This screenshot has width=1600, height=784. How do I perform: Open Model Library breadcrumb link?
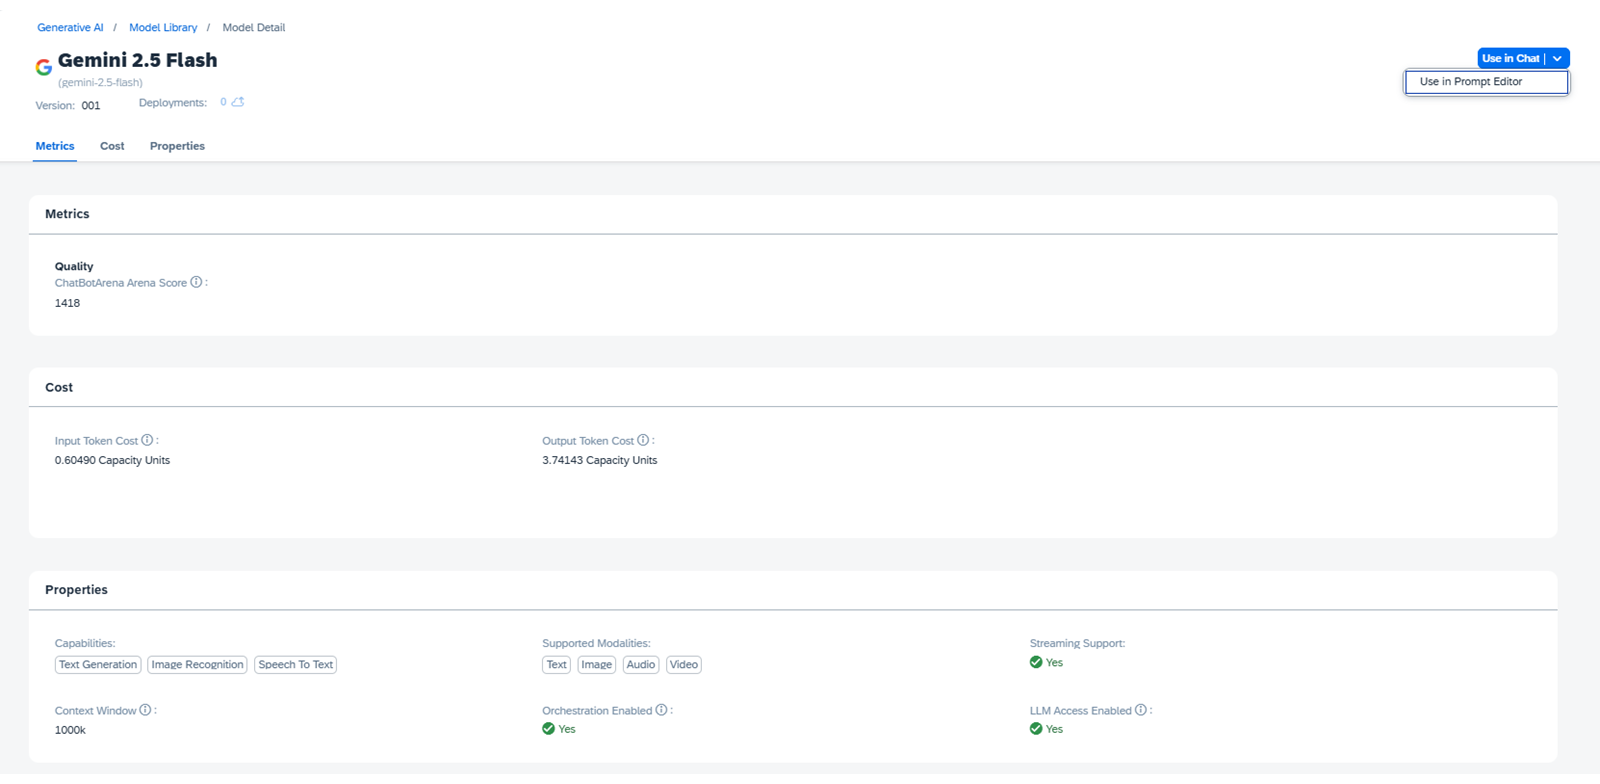163,27
